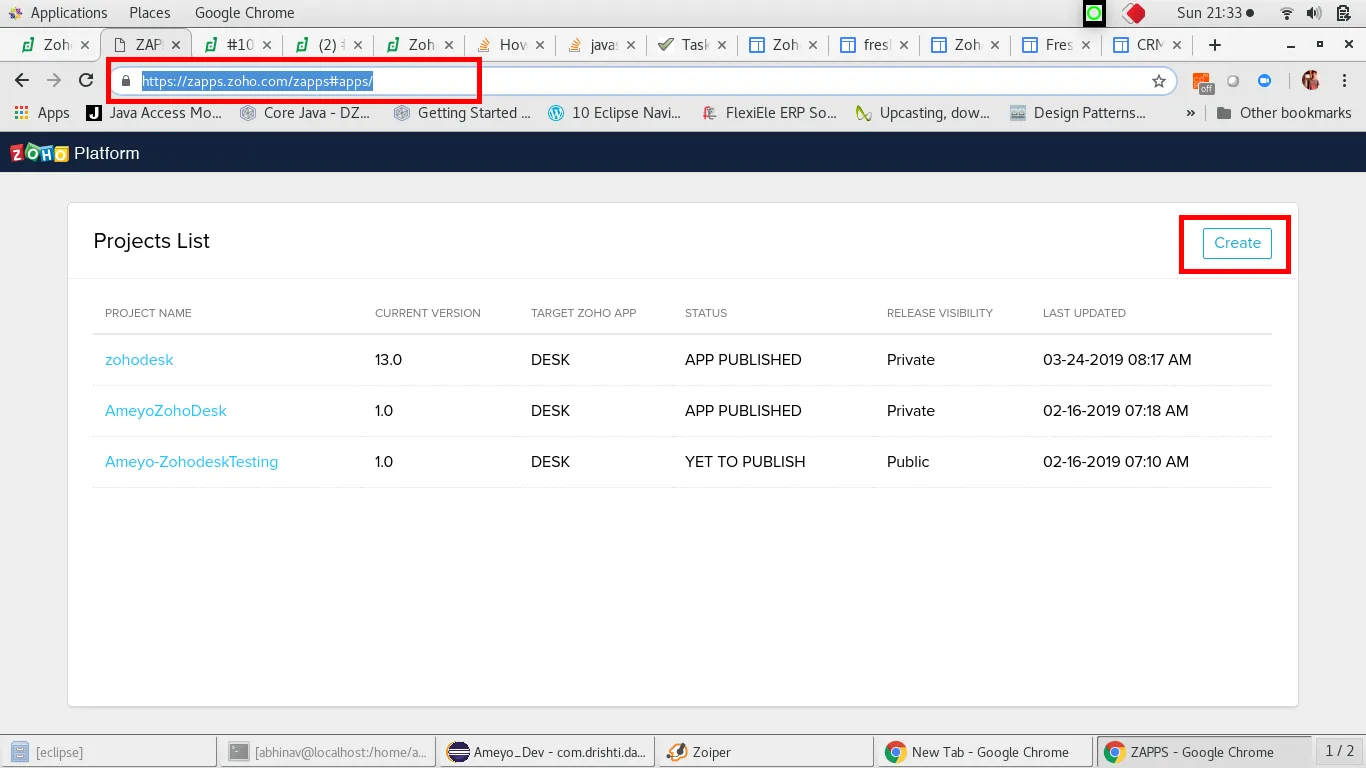1366x768 pixels.
Task: Open the blue video camera extension
Action: point(1264,81)
